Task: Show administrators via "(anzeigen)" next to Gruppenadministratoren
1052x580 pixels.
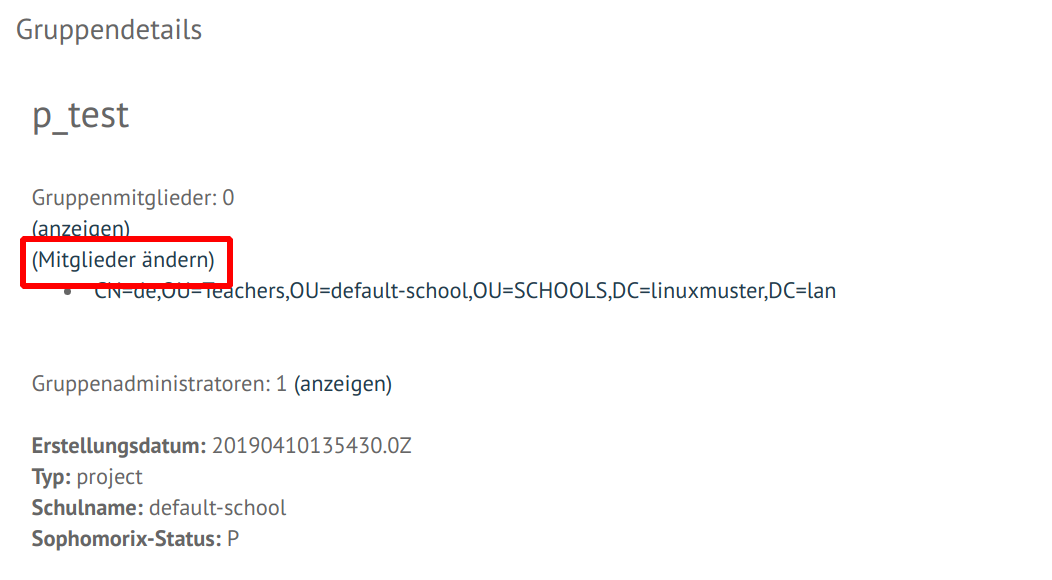Action: pyautogui.click(x=345, y=383)
